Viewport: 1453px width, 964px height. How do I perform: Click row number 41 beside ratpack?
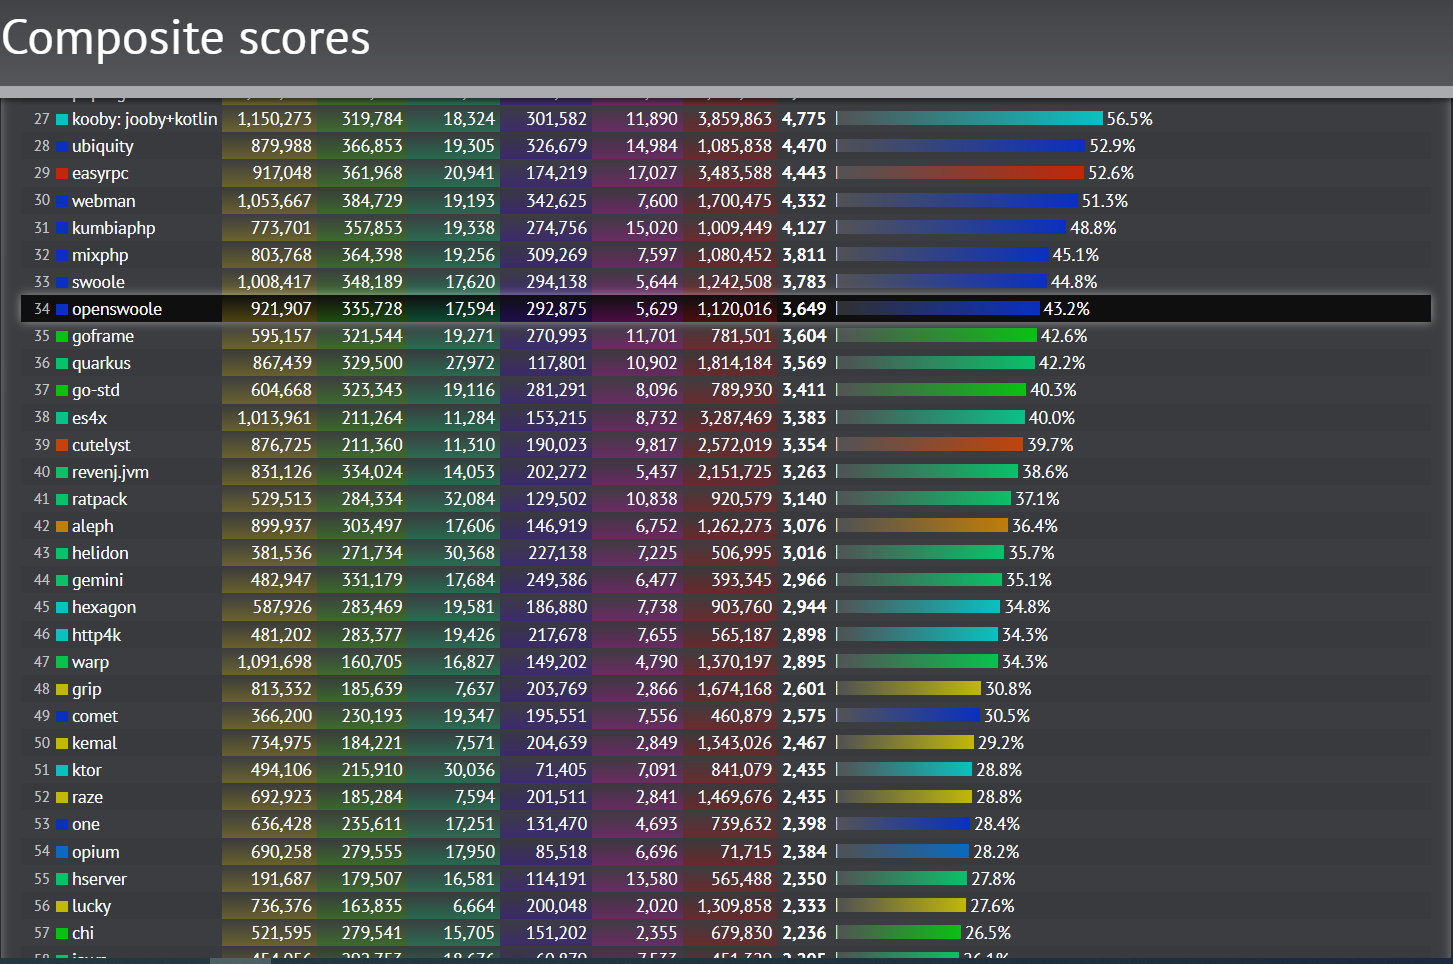pos(41,498)
